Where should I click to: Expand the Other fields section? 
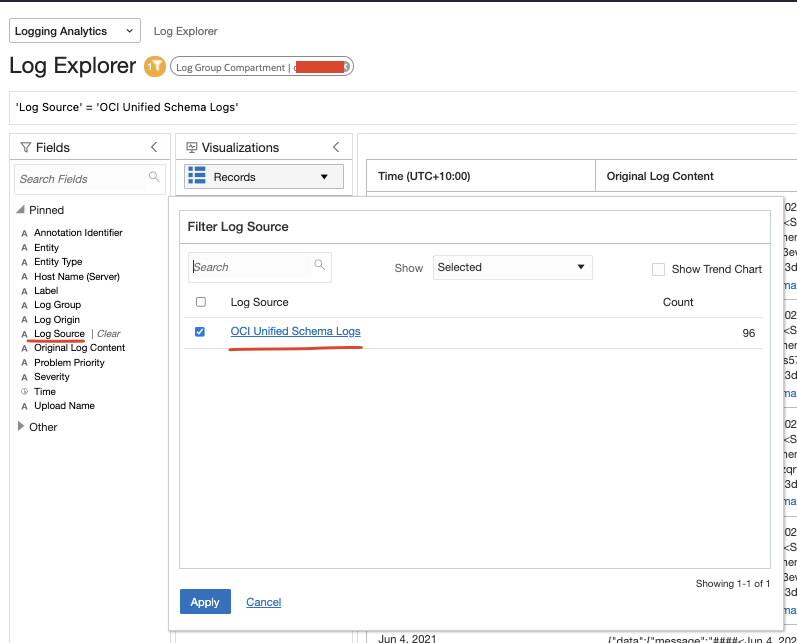click(21, 426)
